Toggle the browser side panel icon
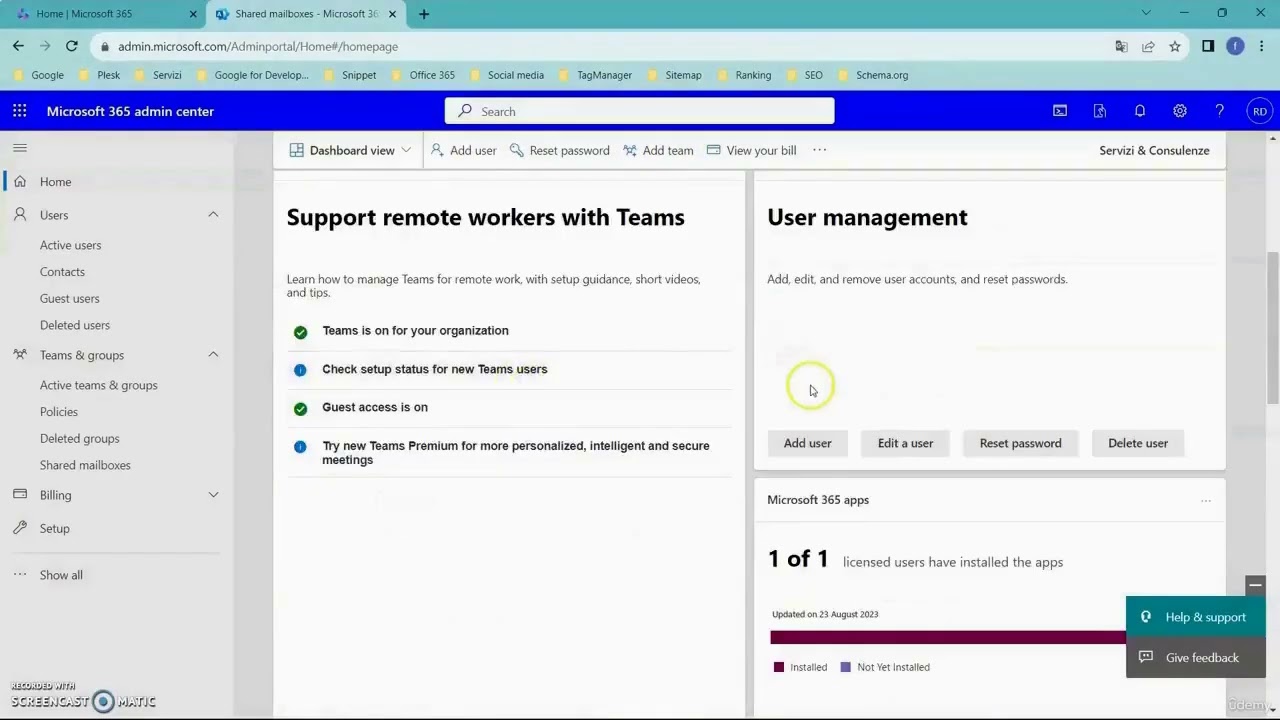 click(x=1208, y=46)
